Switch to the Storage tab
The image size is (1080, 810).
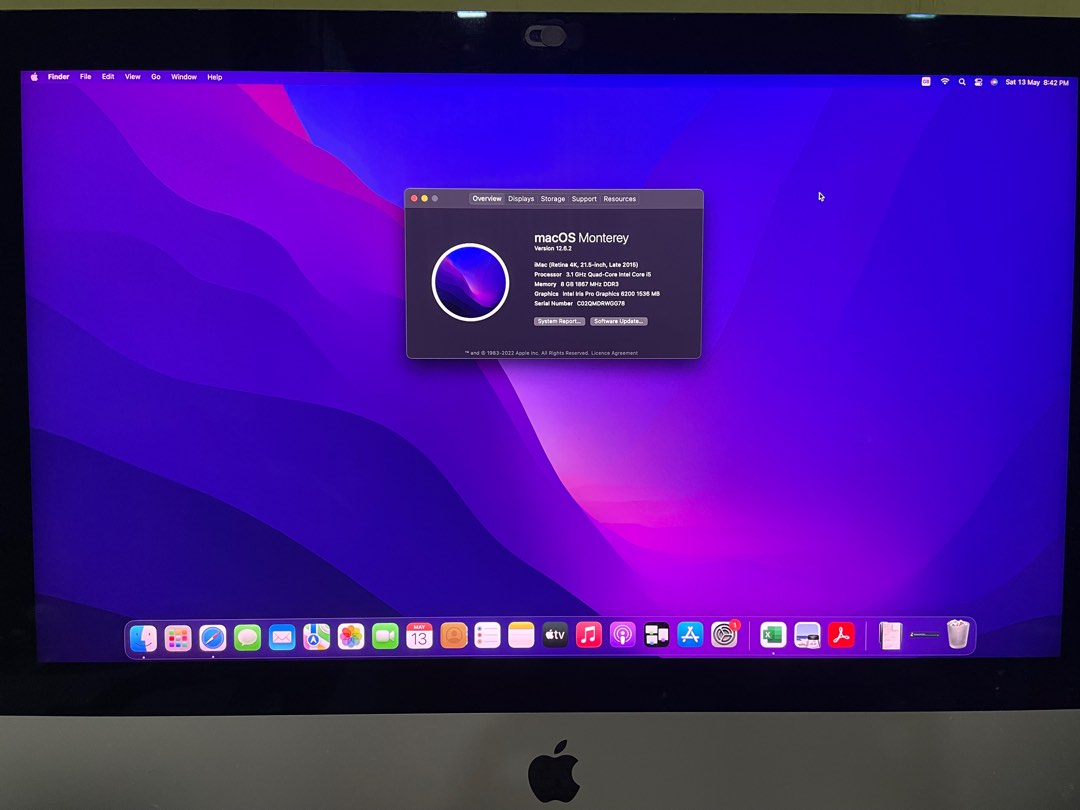click(553, 199)
